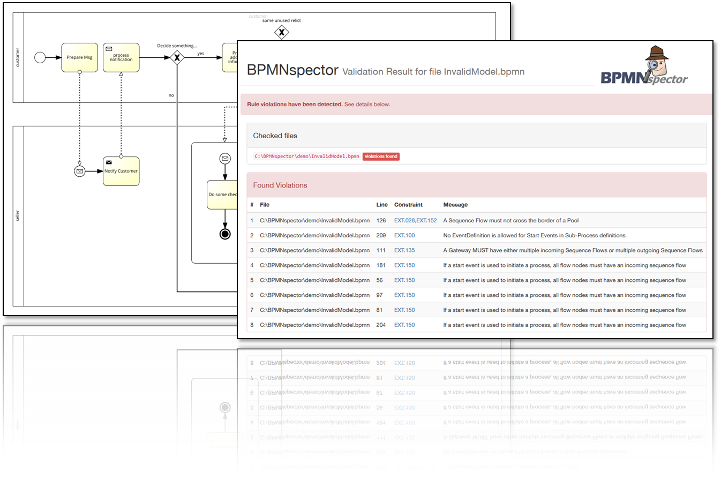Image resolution: width=721 pixels, height=492 pixels.
Task: Click the Message column header
Action: 455,205
